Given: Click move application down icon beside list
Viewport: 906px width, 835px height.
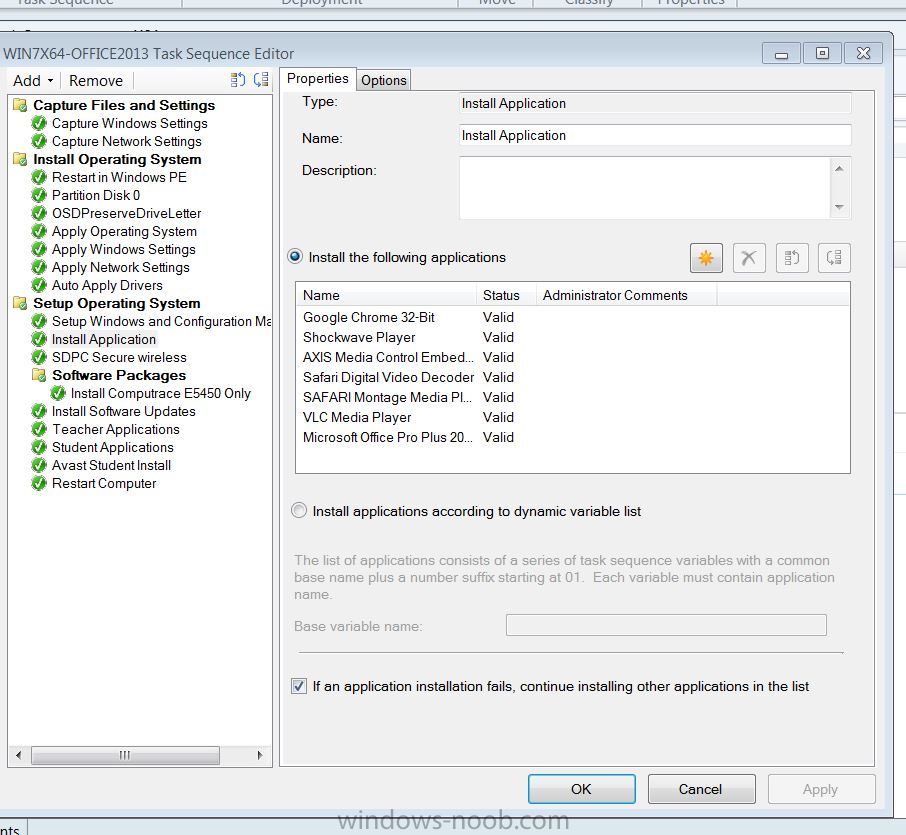Looking at the screenshot, I should 834,257.
